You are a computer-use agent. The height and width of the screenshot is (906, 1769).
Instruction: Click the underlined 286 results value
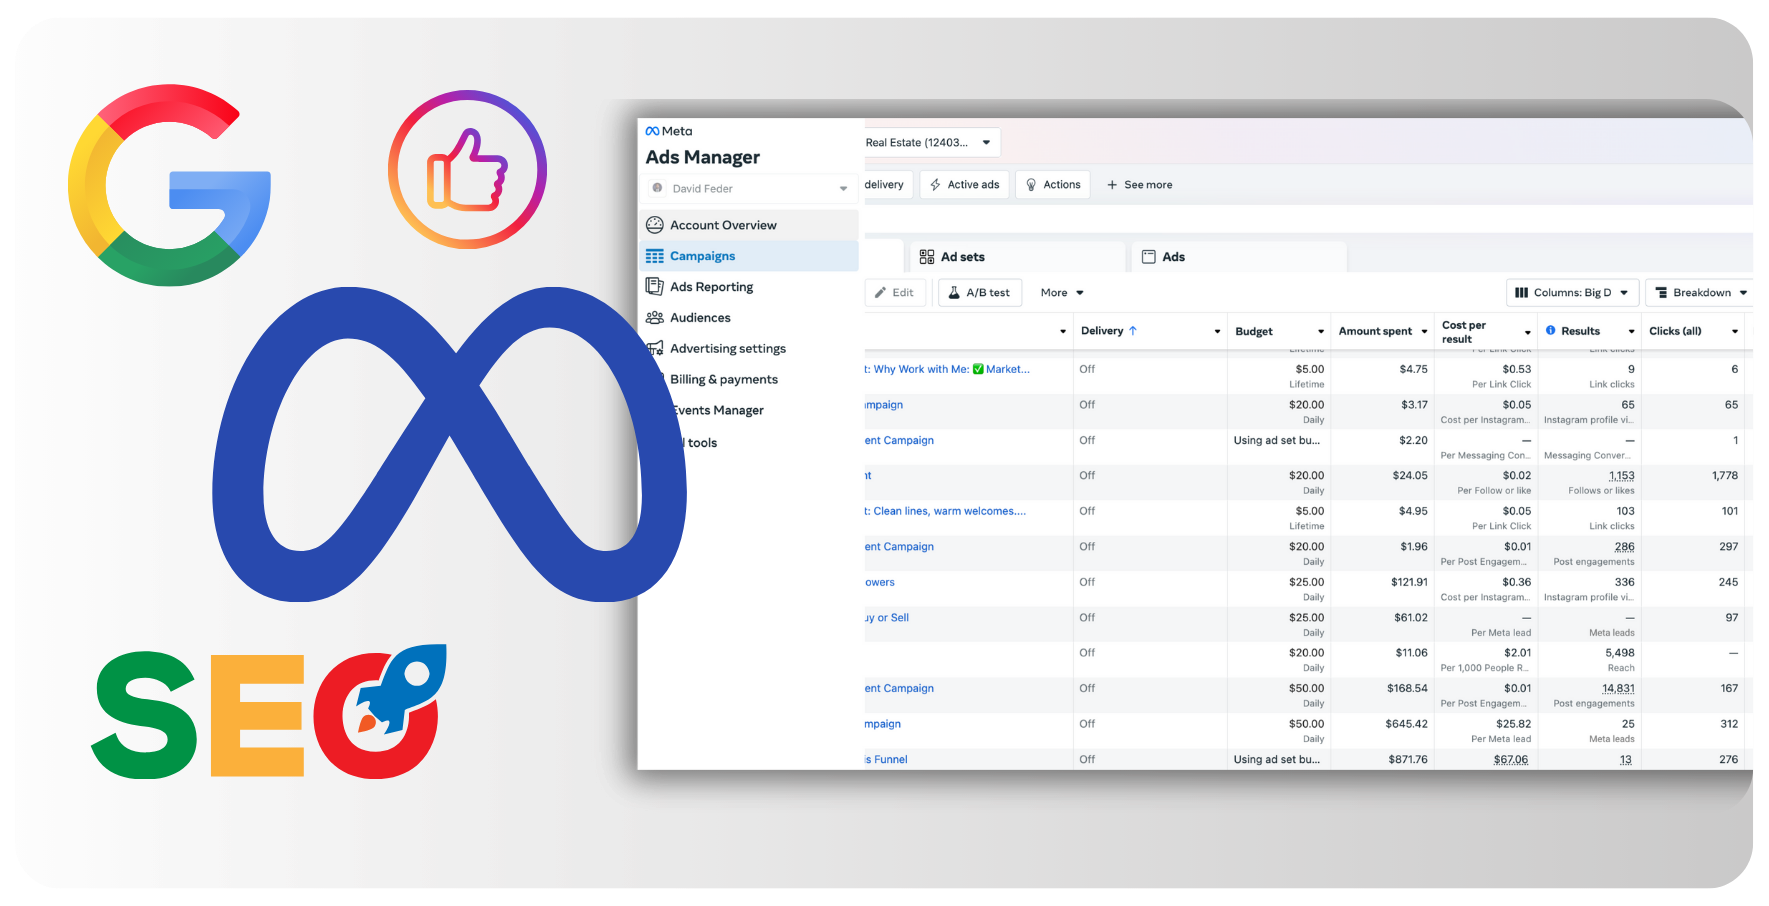1625,547
